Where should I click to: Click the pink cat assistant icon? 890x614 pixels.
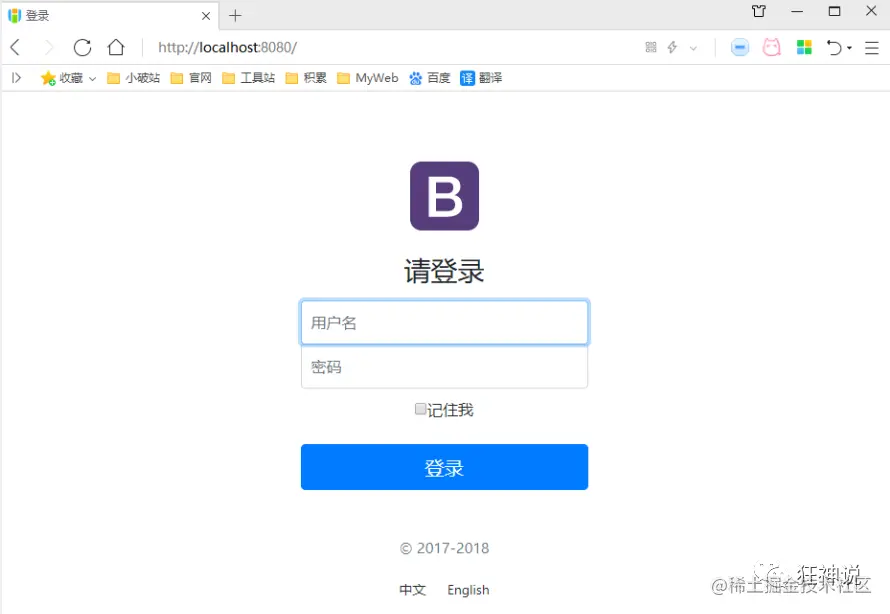(x=772, y=47)
